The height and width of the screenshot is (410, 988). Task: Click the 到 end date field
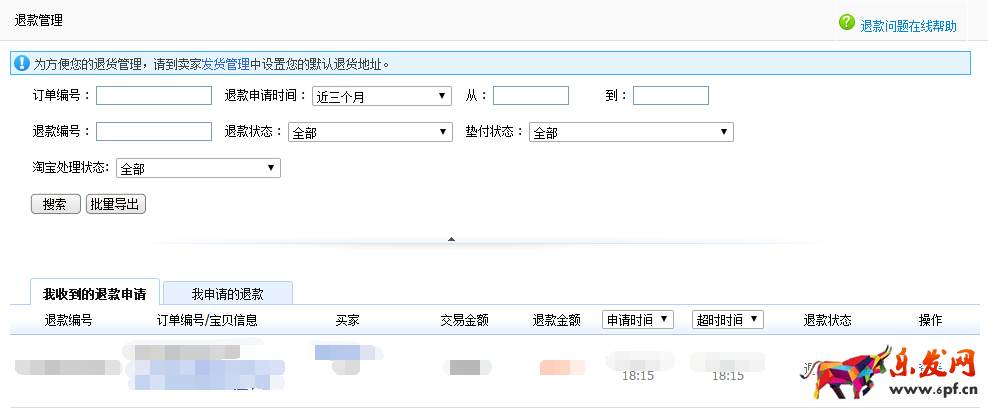point(670,96)
